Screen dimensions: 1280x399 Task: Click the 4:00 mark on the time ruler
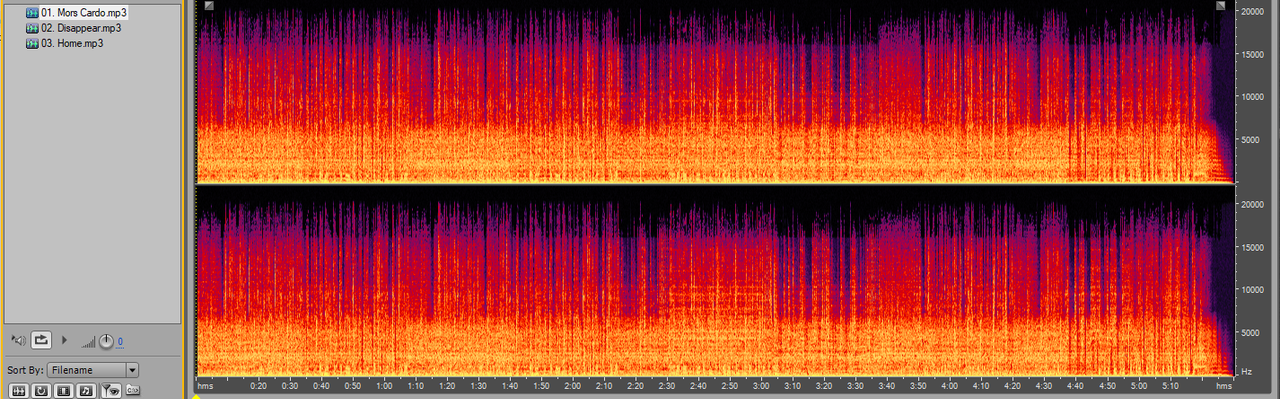point(950,386)
